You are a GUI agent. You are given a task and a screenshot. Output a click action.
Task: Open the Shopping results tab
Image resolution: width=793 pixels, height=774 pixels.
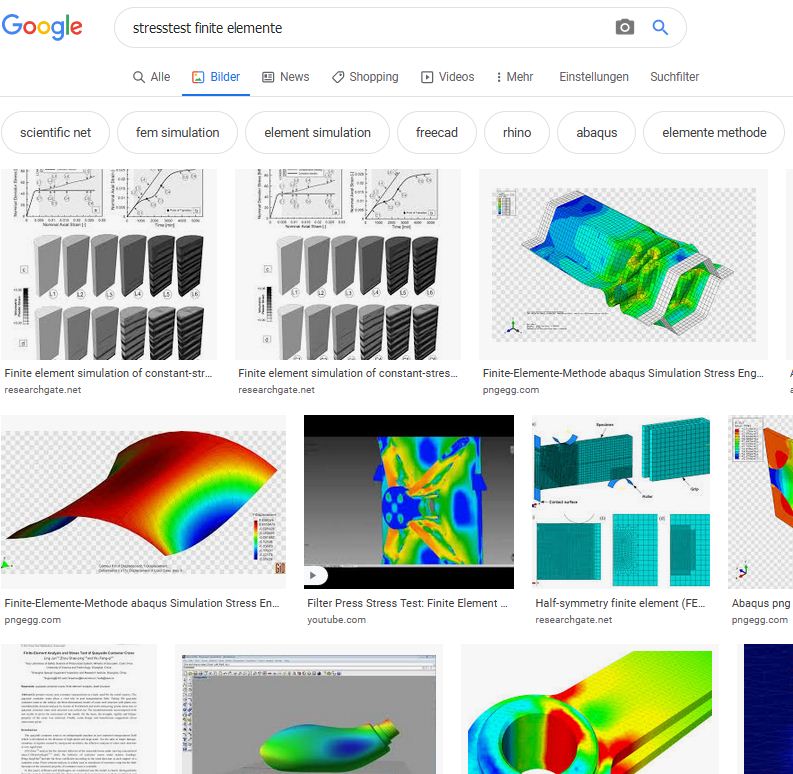[x=365, y=77]
